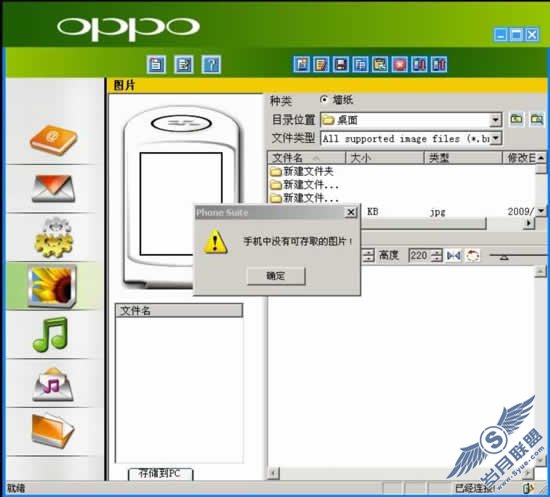The width and height of the screenshot is (550, 497).
Task: Minimize the OPPO Phone Suite window
Action: tap(501, 35)
